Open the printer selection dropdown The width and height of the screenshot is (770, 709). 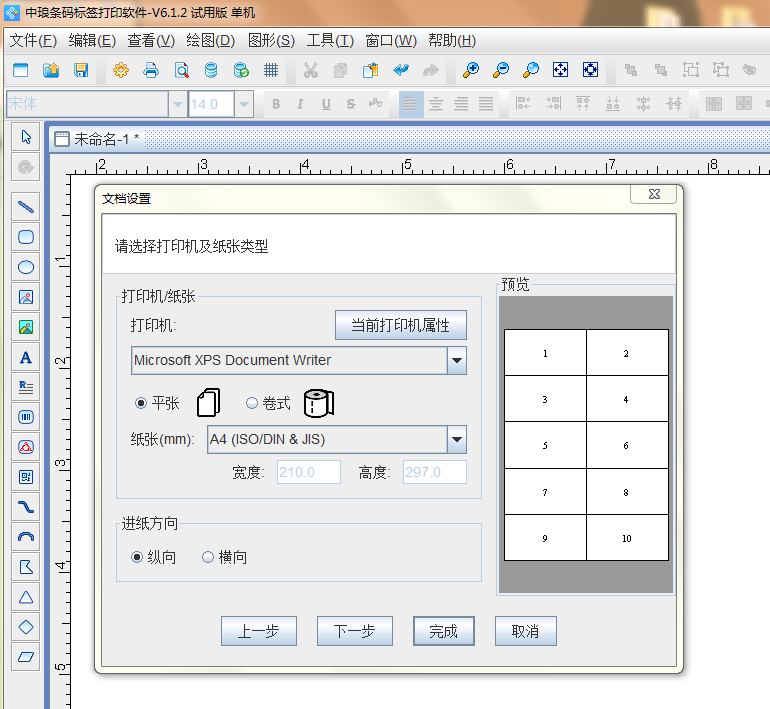456,360
